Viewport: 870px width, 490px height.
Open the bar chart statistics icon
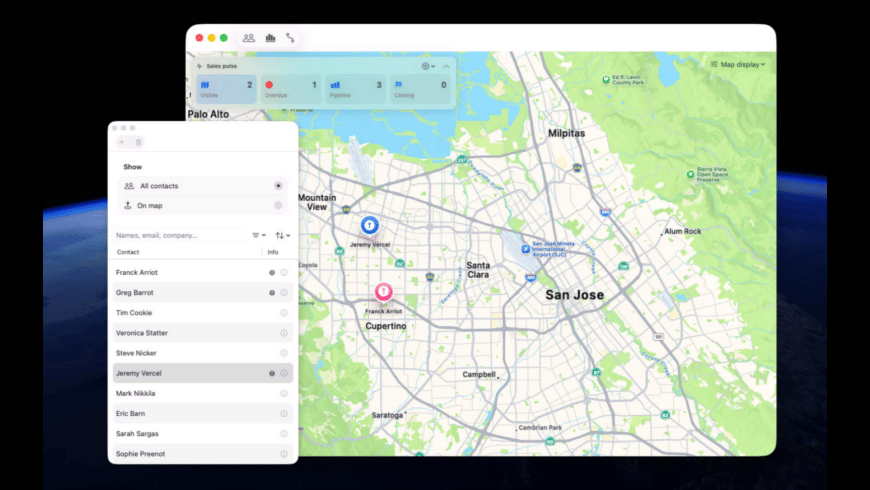tap(270, 38)
